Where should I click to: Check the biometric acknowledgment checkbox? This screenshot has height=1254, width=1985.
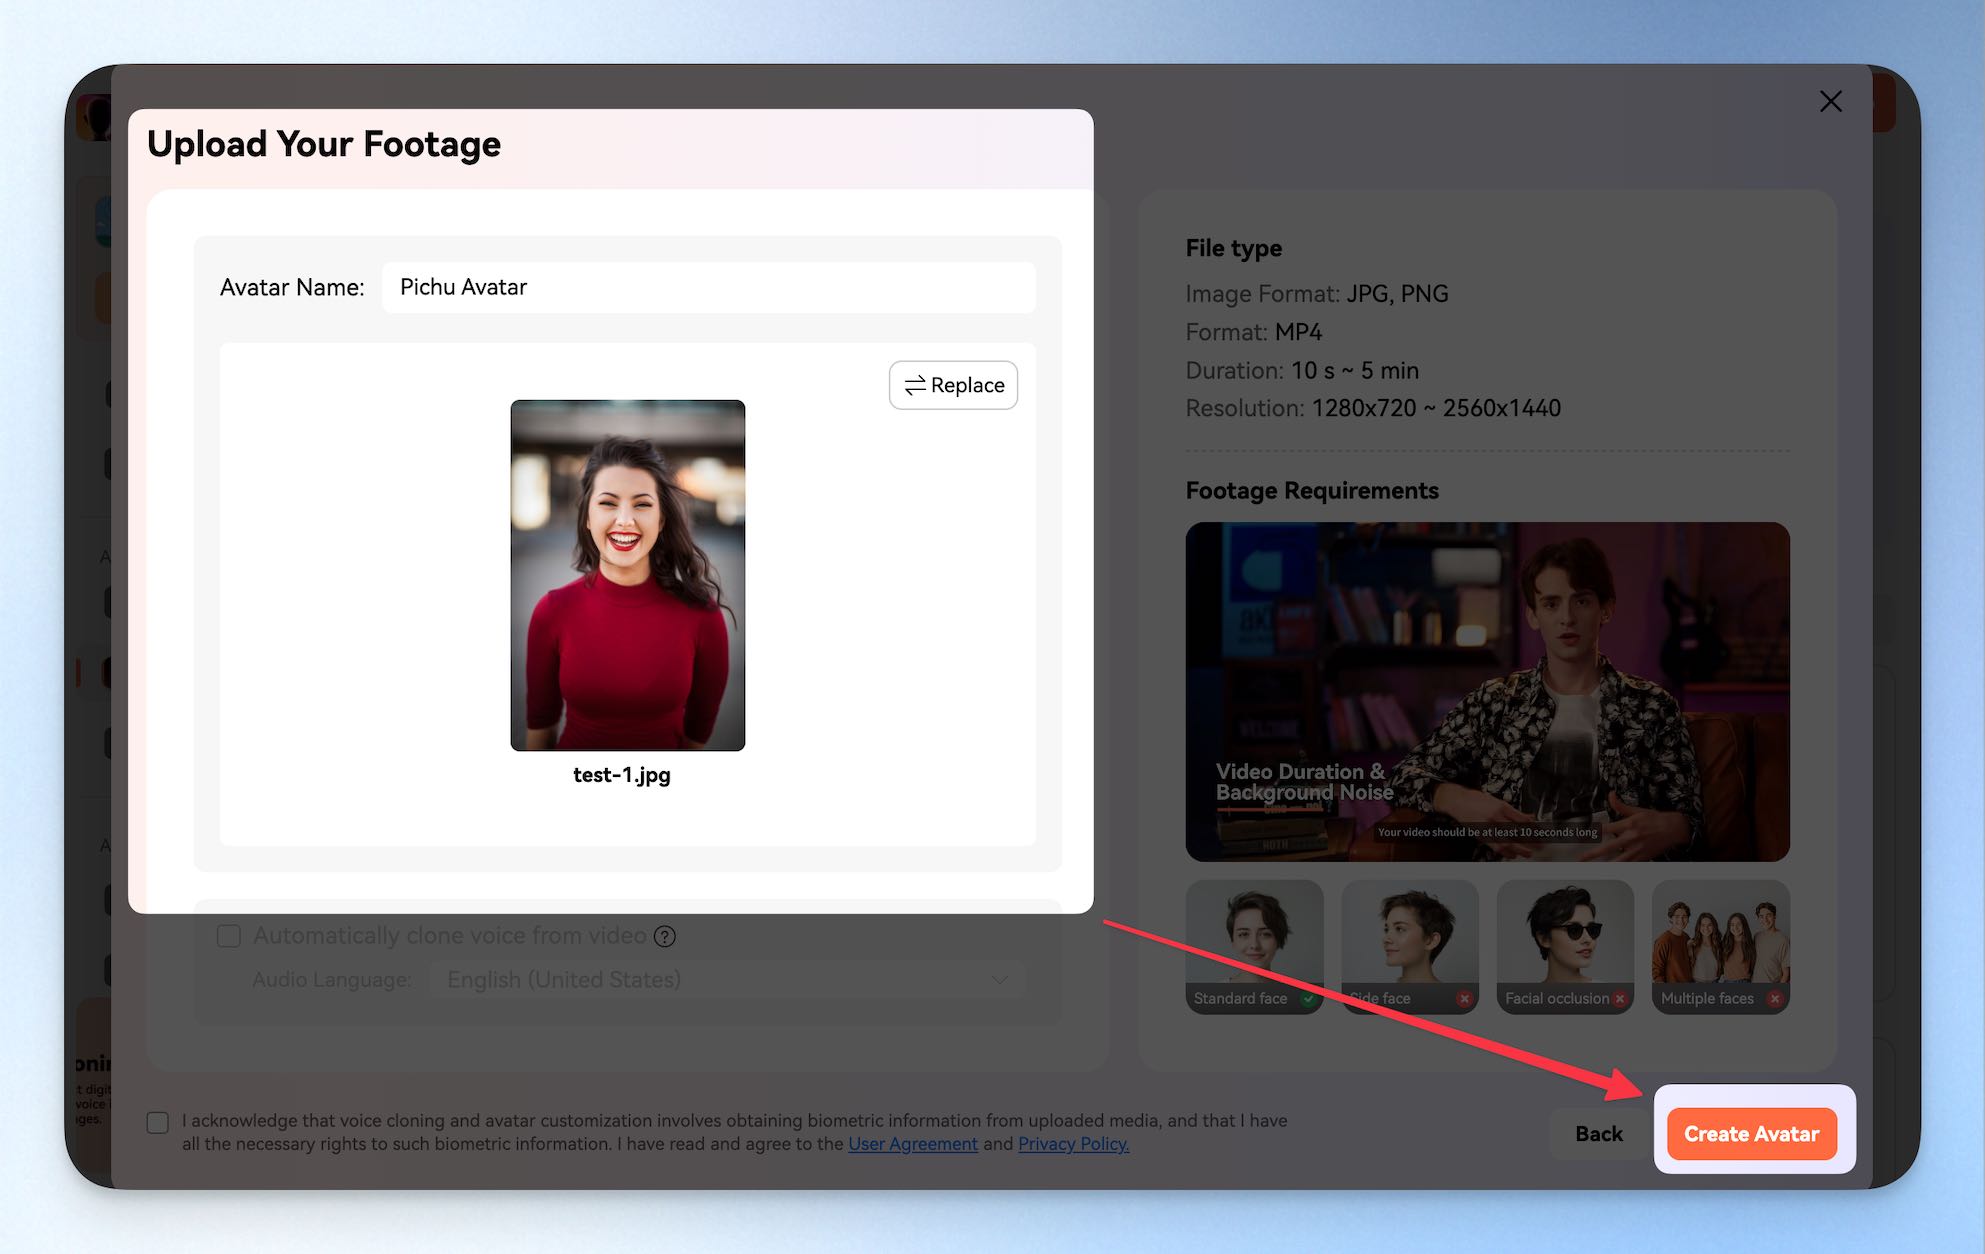(x=158, y=1122)
